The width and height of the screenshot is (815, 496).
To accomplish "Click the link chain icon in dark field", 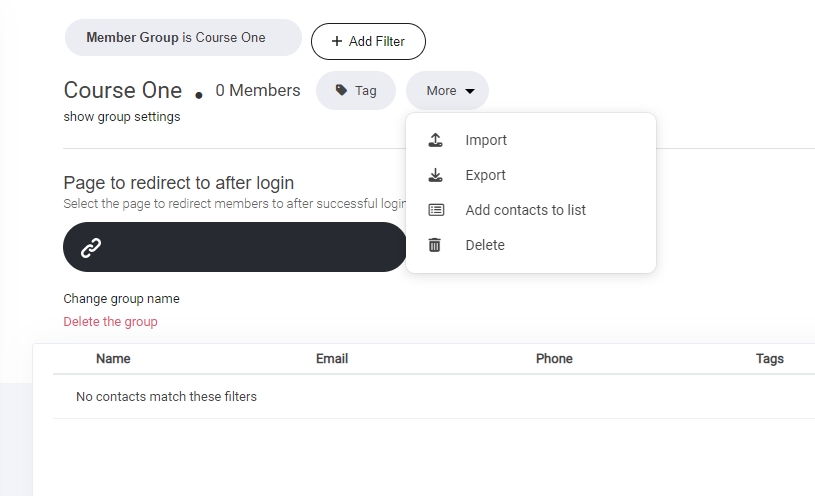I will click(x=91, y=247).
